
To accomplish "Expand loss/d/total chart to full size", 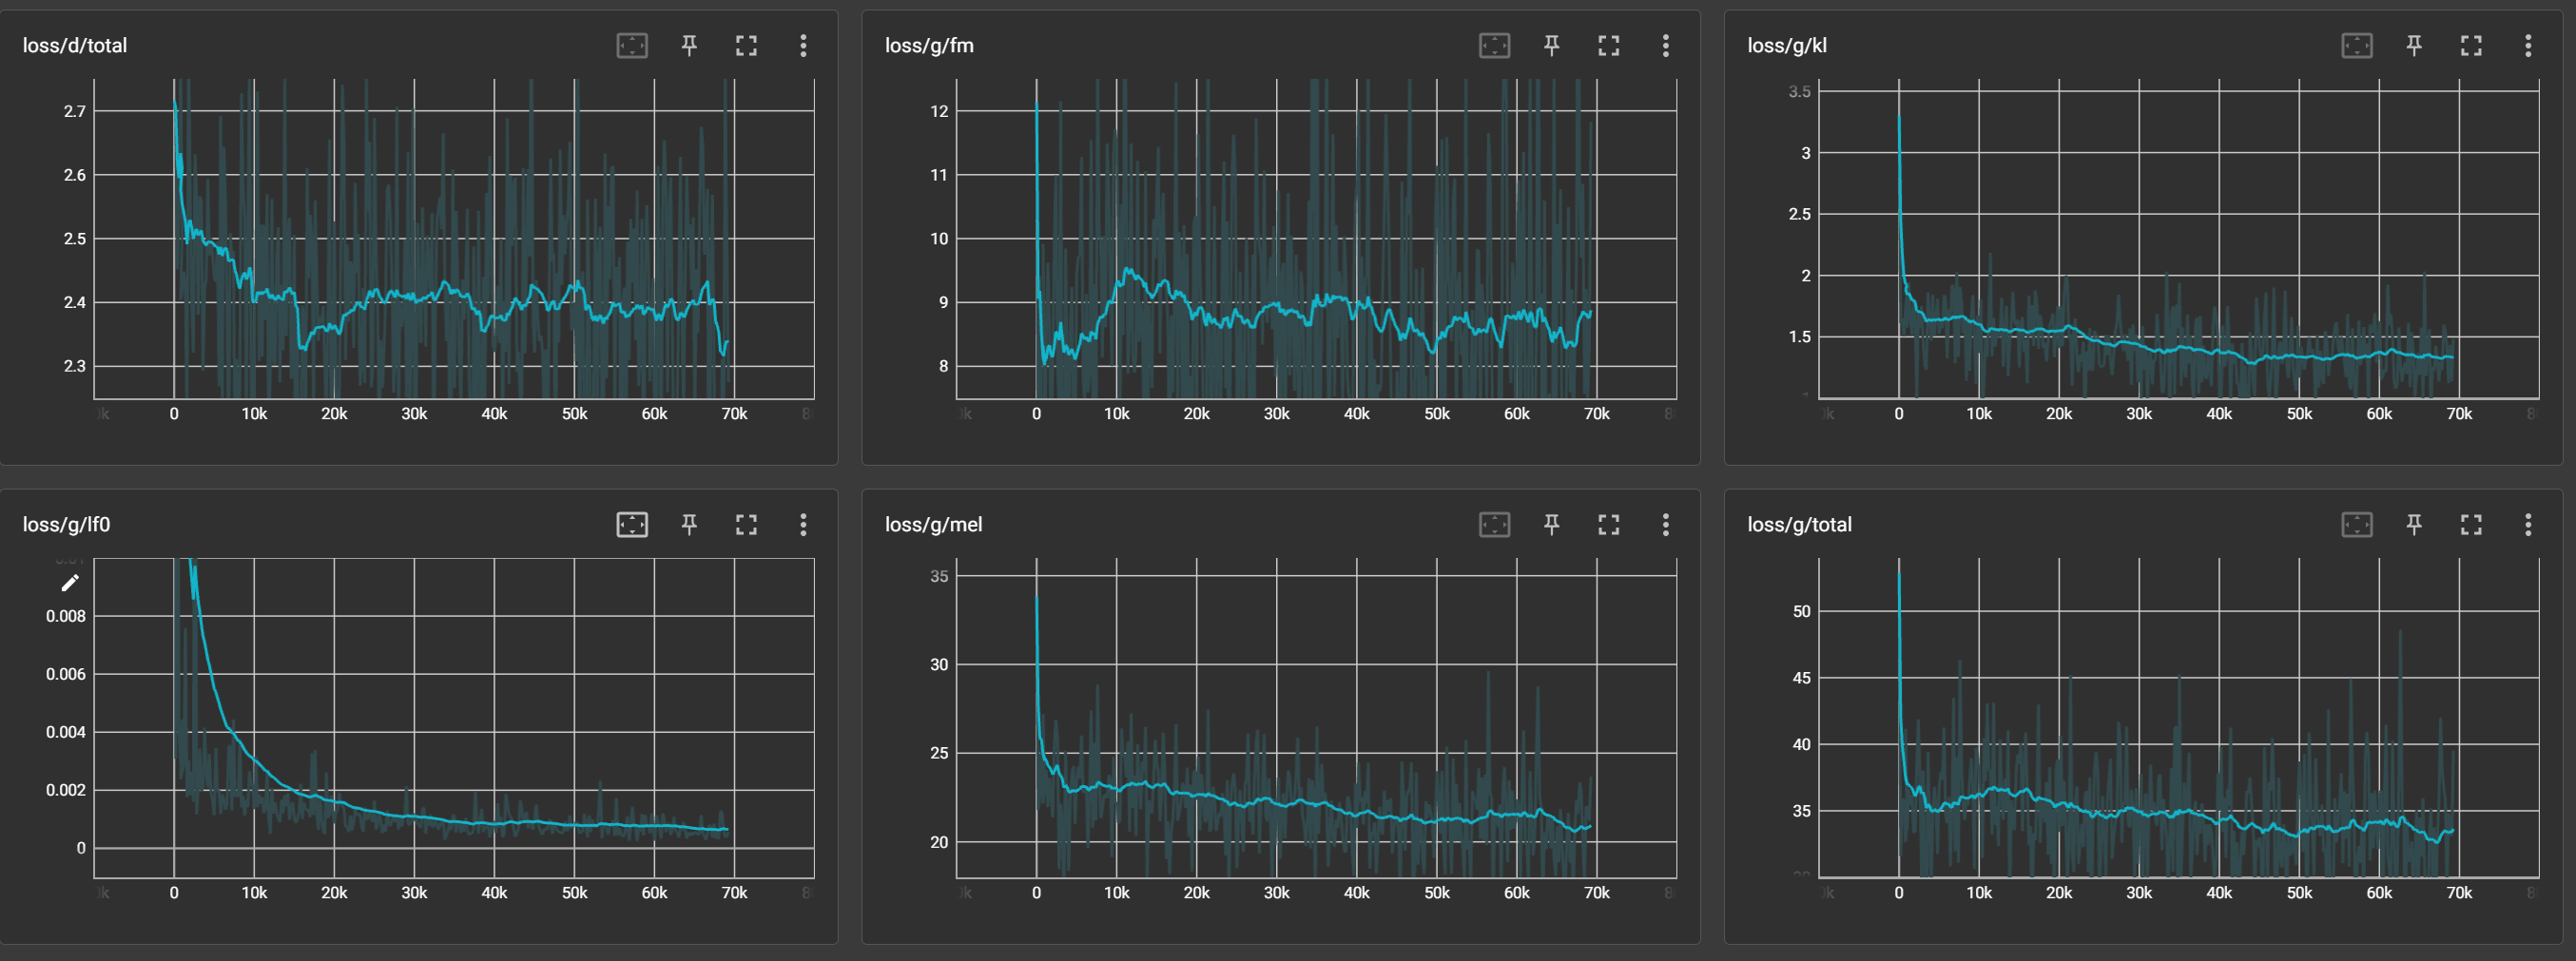I will pyautogui.click(x=746, y=45).
